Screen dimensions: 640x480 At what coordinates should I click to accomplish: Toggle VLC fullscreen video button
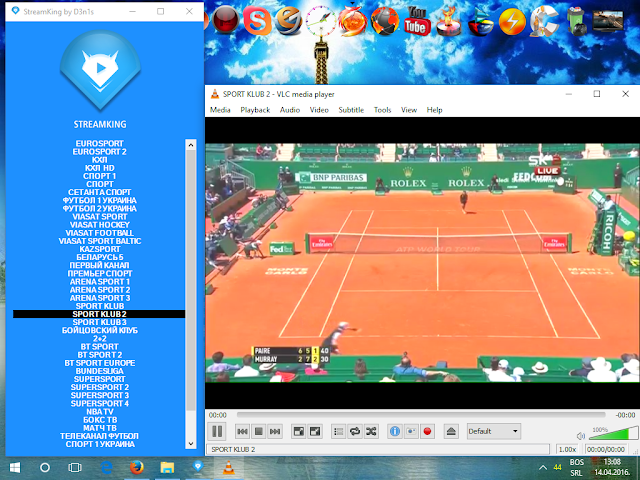(x=299, y=431)
